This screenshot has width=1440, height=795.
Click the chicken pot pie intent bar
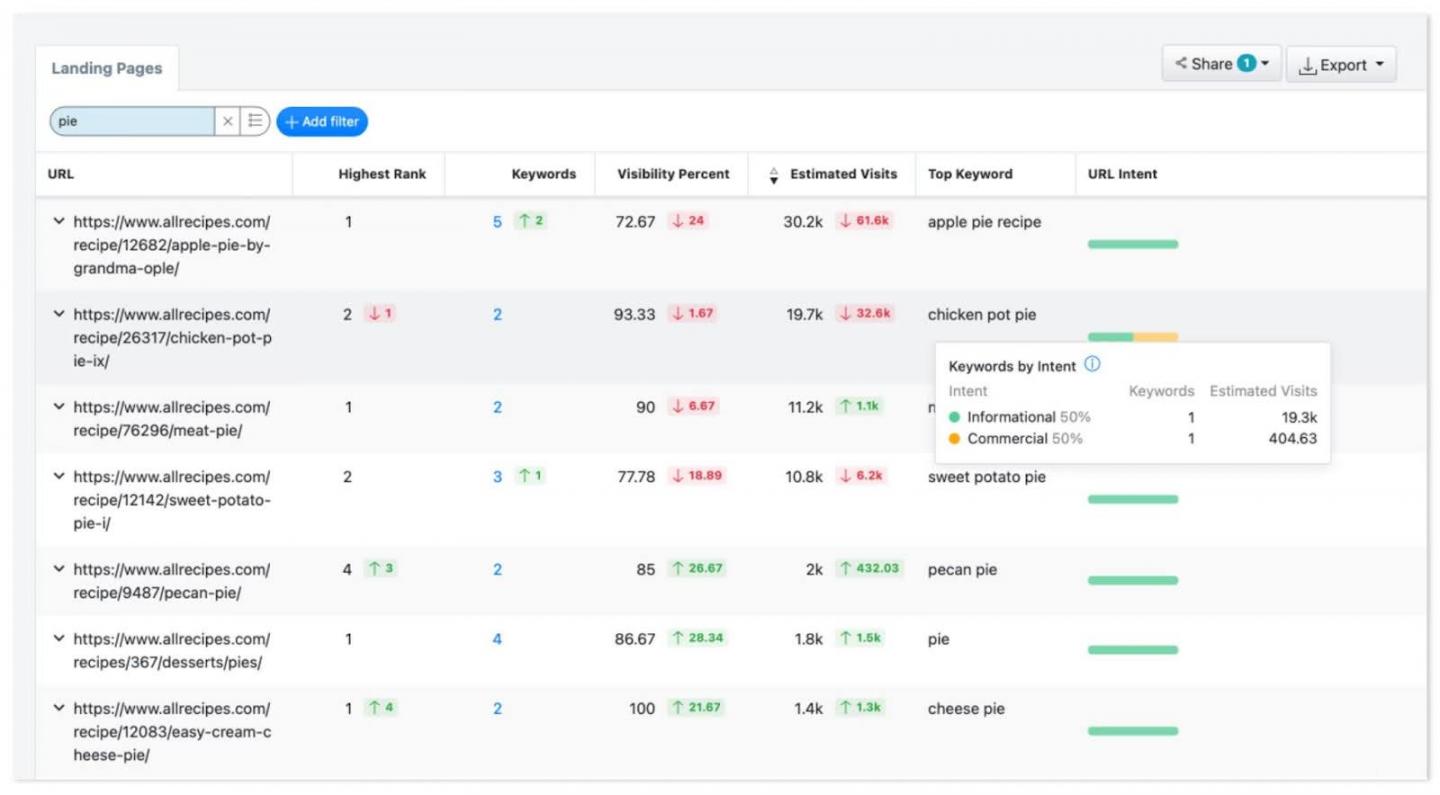(x=1133, y=337)
